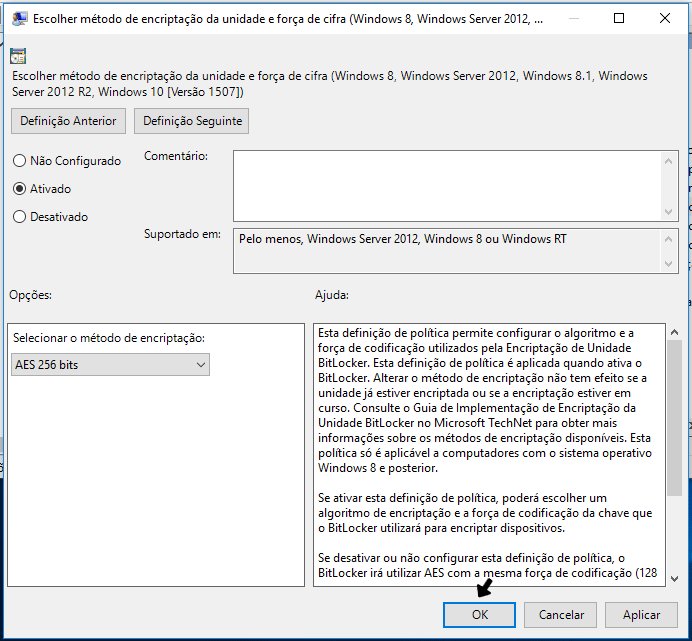Click the Ajuda pane scroll down arrow
The image size is (692, 641).
(674, 578)
